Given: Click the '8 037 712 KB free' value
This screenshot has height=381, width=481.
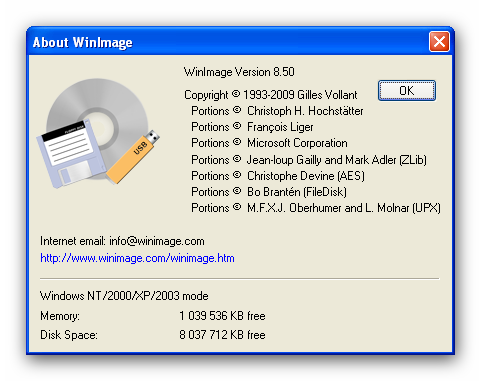Looking at the screenshot, I should 222,335.
